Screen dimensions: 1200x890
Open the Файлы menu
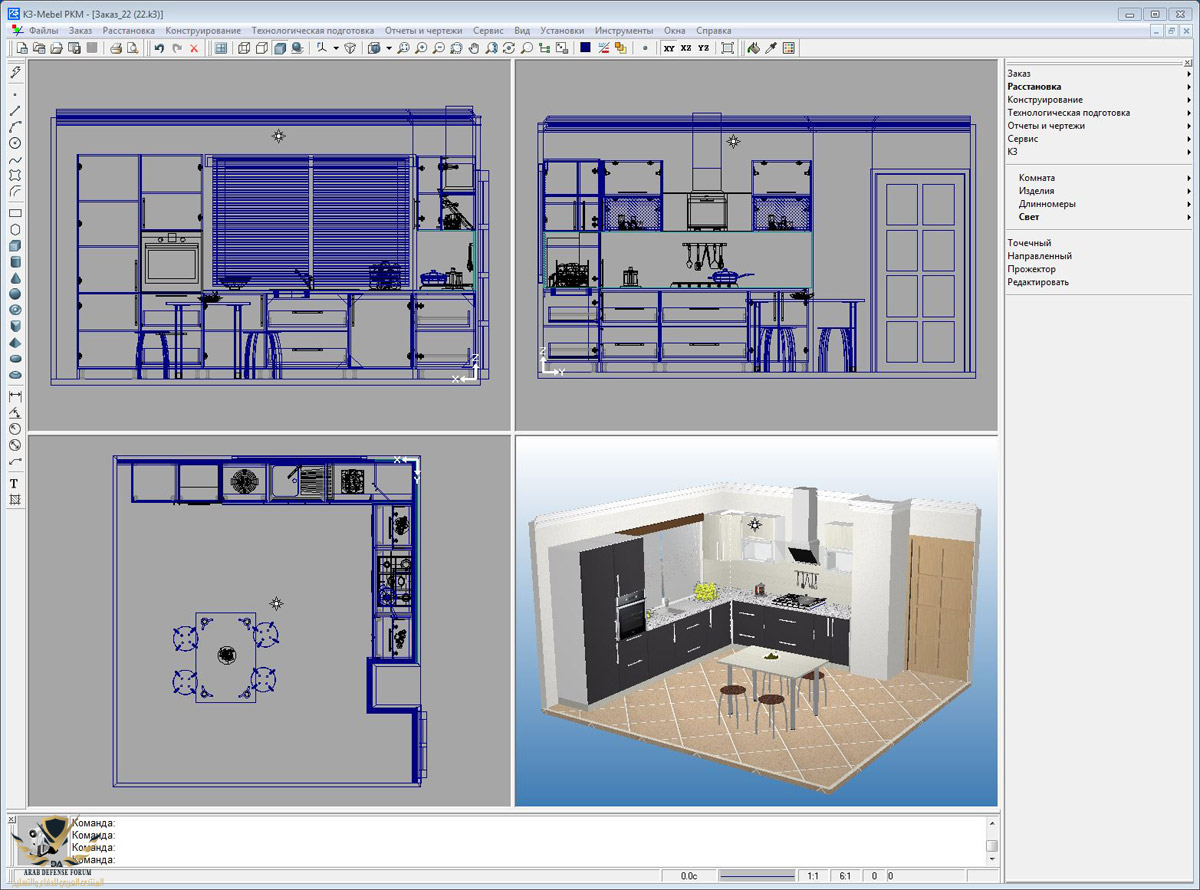(44, 31)
